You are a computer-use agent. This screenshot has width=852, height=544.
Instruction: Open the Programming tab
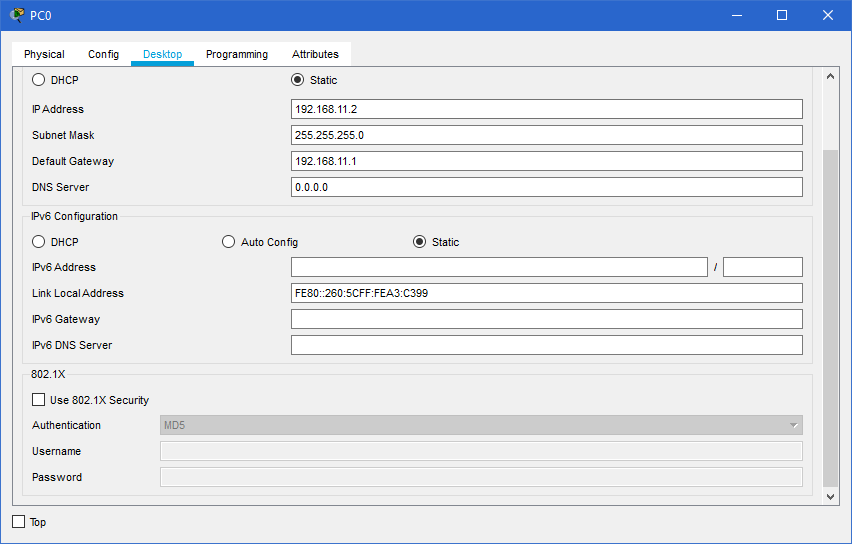pos(237,54)
